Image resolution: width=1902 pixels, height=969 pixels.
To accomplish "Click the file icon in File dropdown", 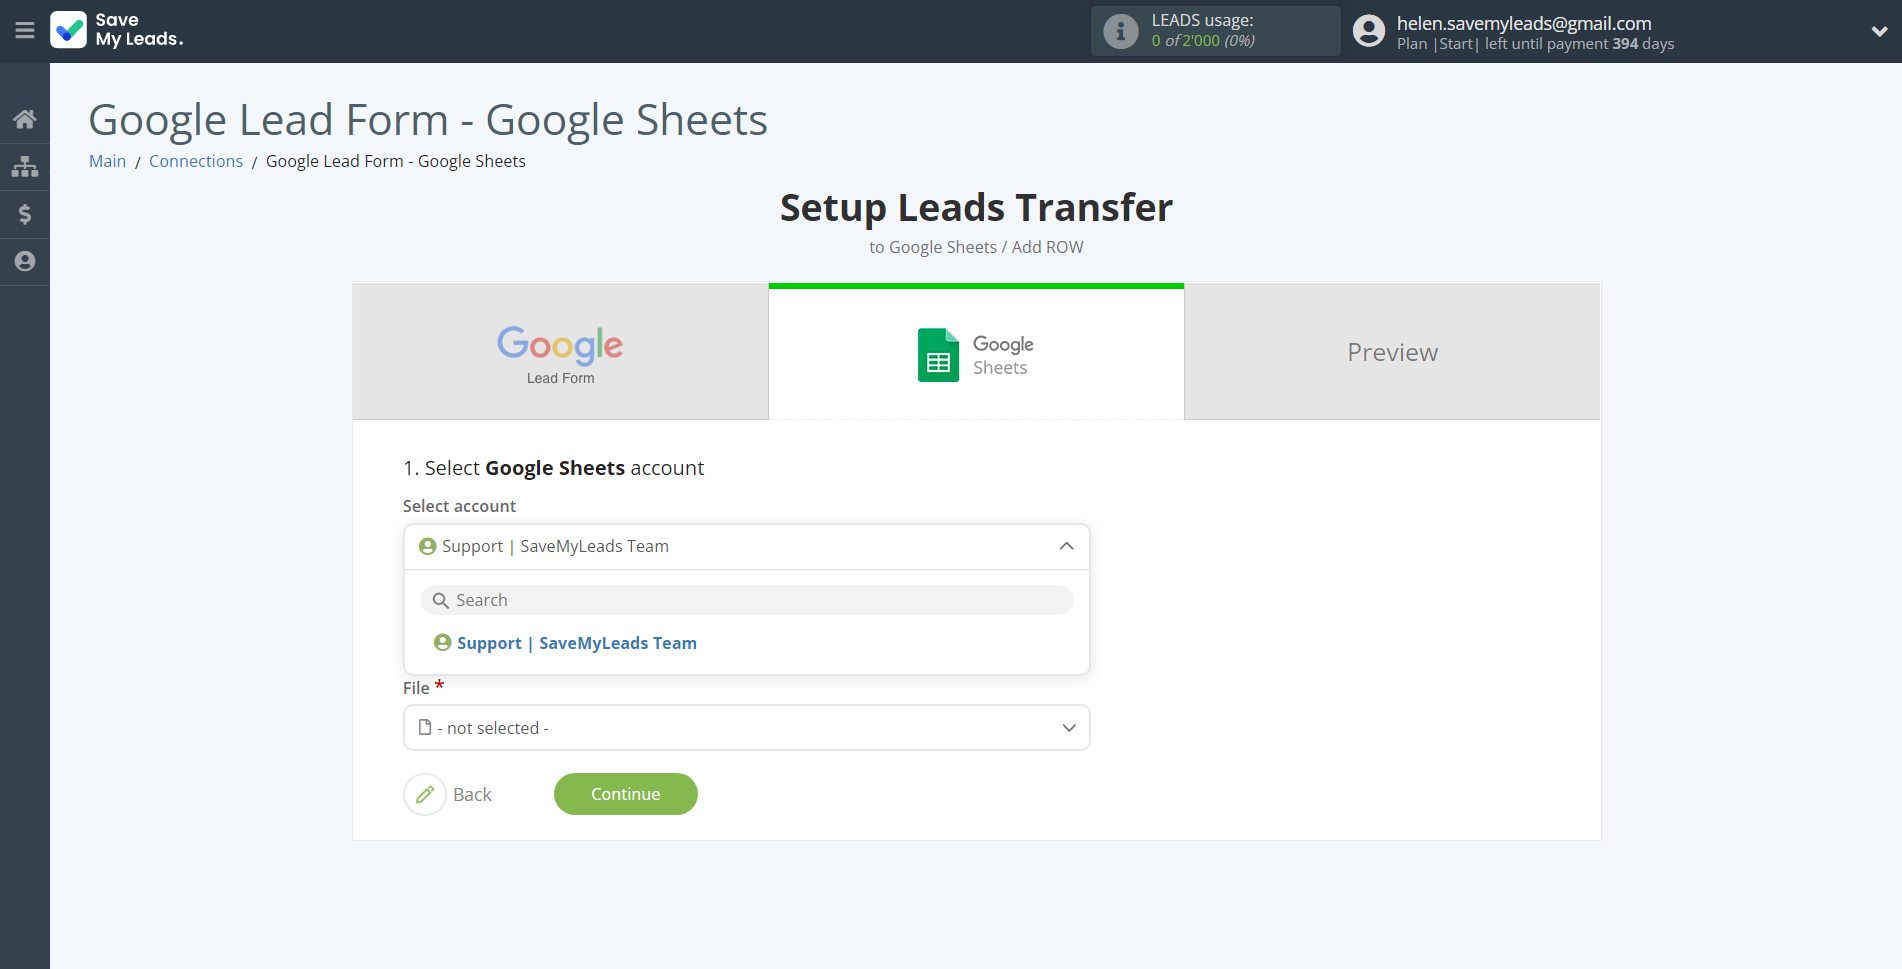I will (425, 728).
